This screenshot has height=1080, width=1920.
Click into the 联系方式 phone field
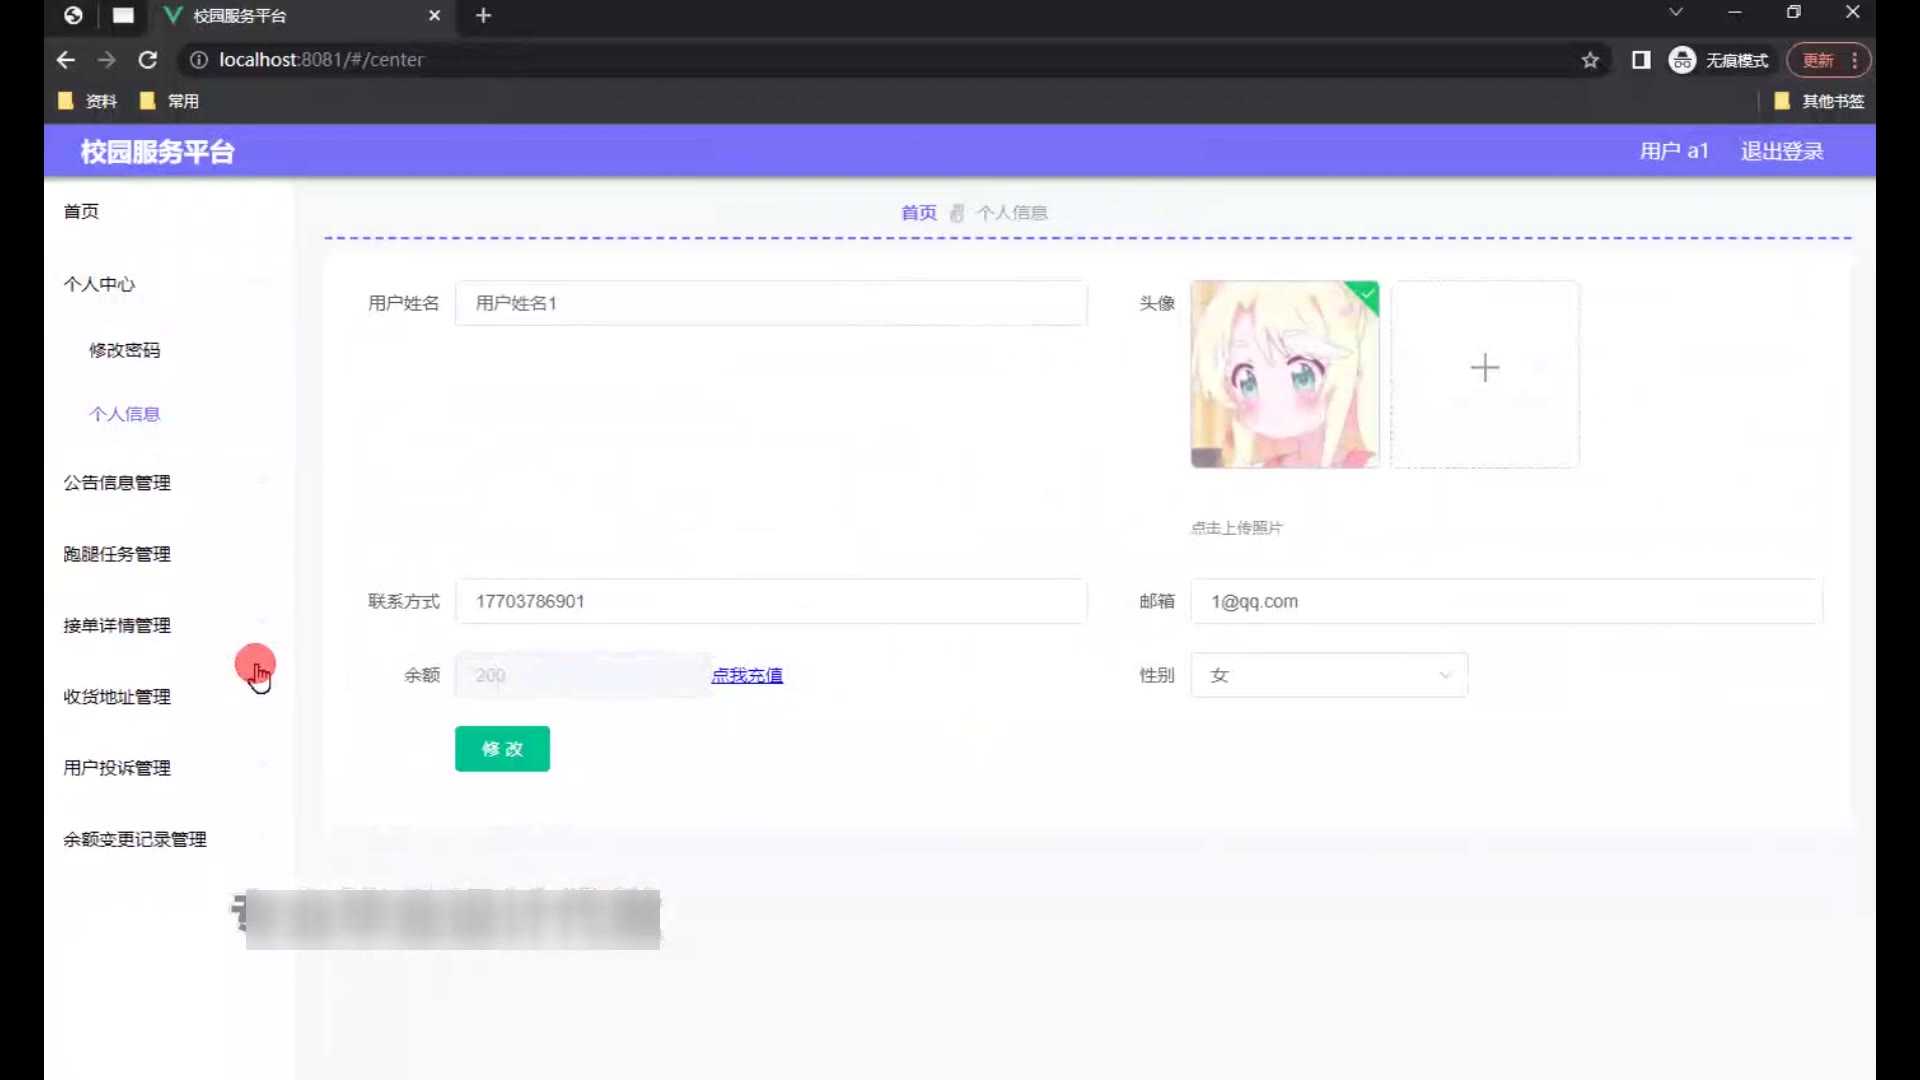770,601
